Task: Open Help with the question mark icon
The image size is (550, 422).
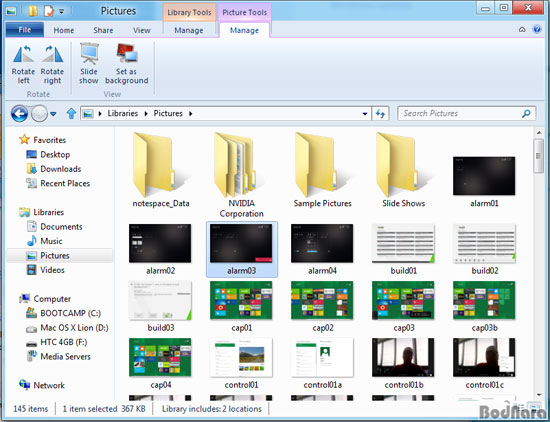Action: pos(537,29)
